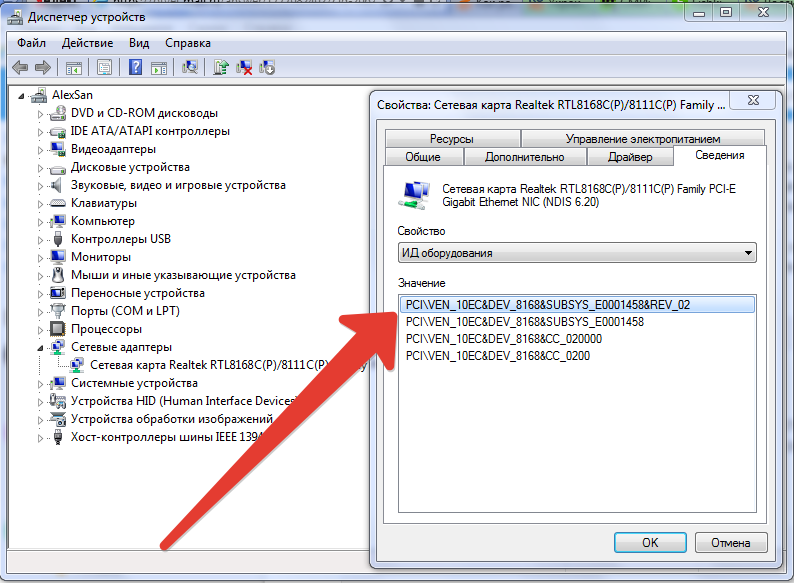Open Properties toolbar icon
This screenshot has width=794, height=583.
click(x=104, y=68)
